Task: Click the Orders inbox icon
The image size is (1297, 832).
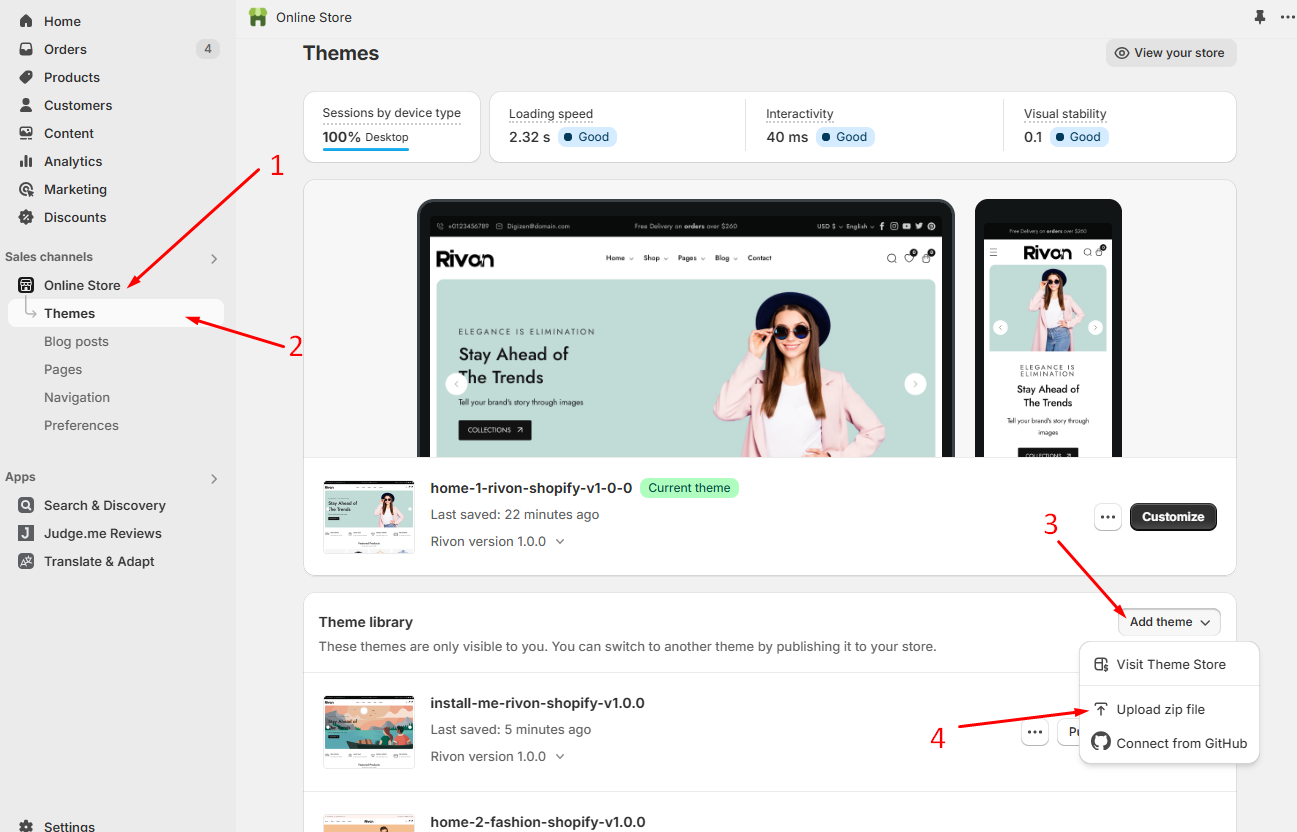Action: click(26, 49)
